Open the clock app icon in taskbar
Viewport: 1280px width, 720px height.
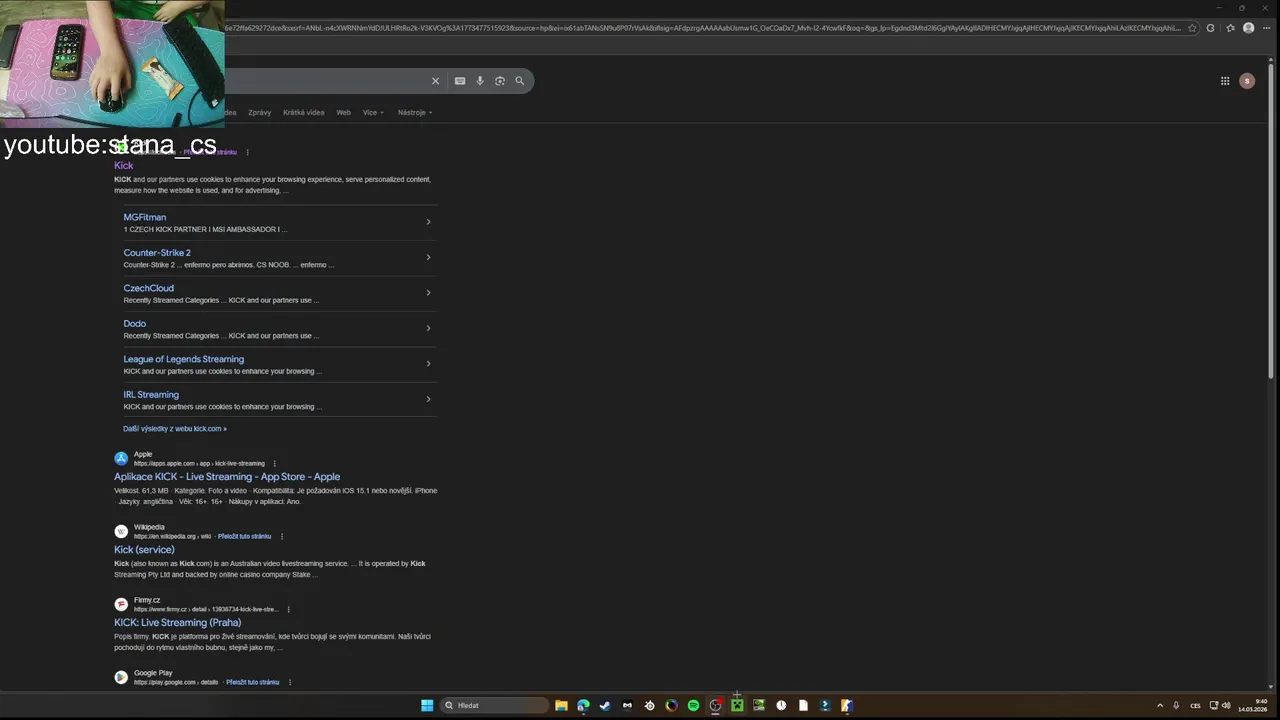click(781, 705)
